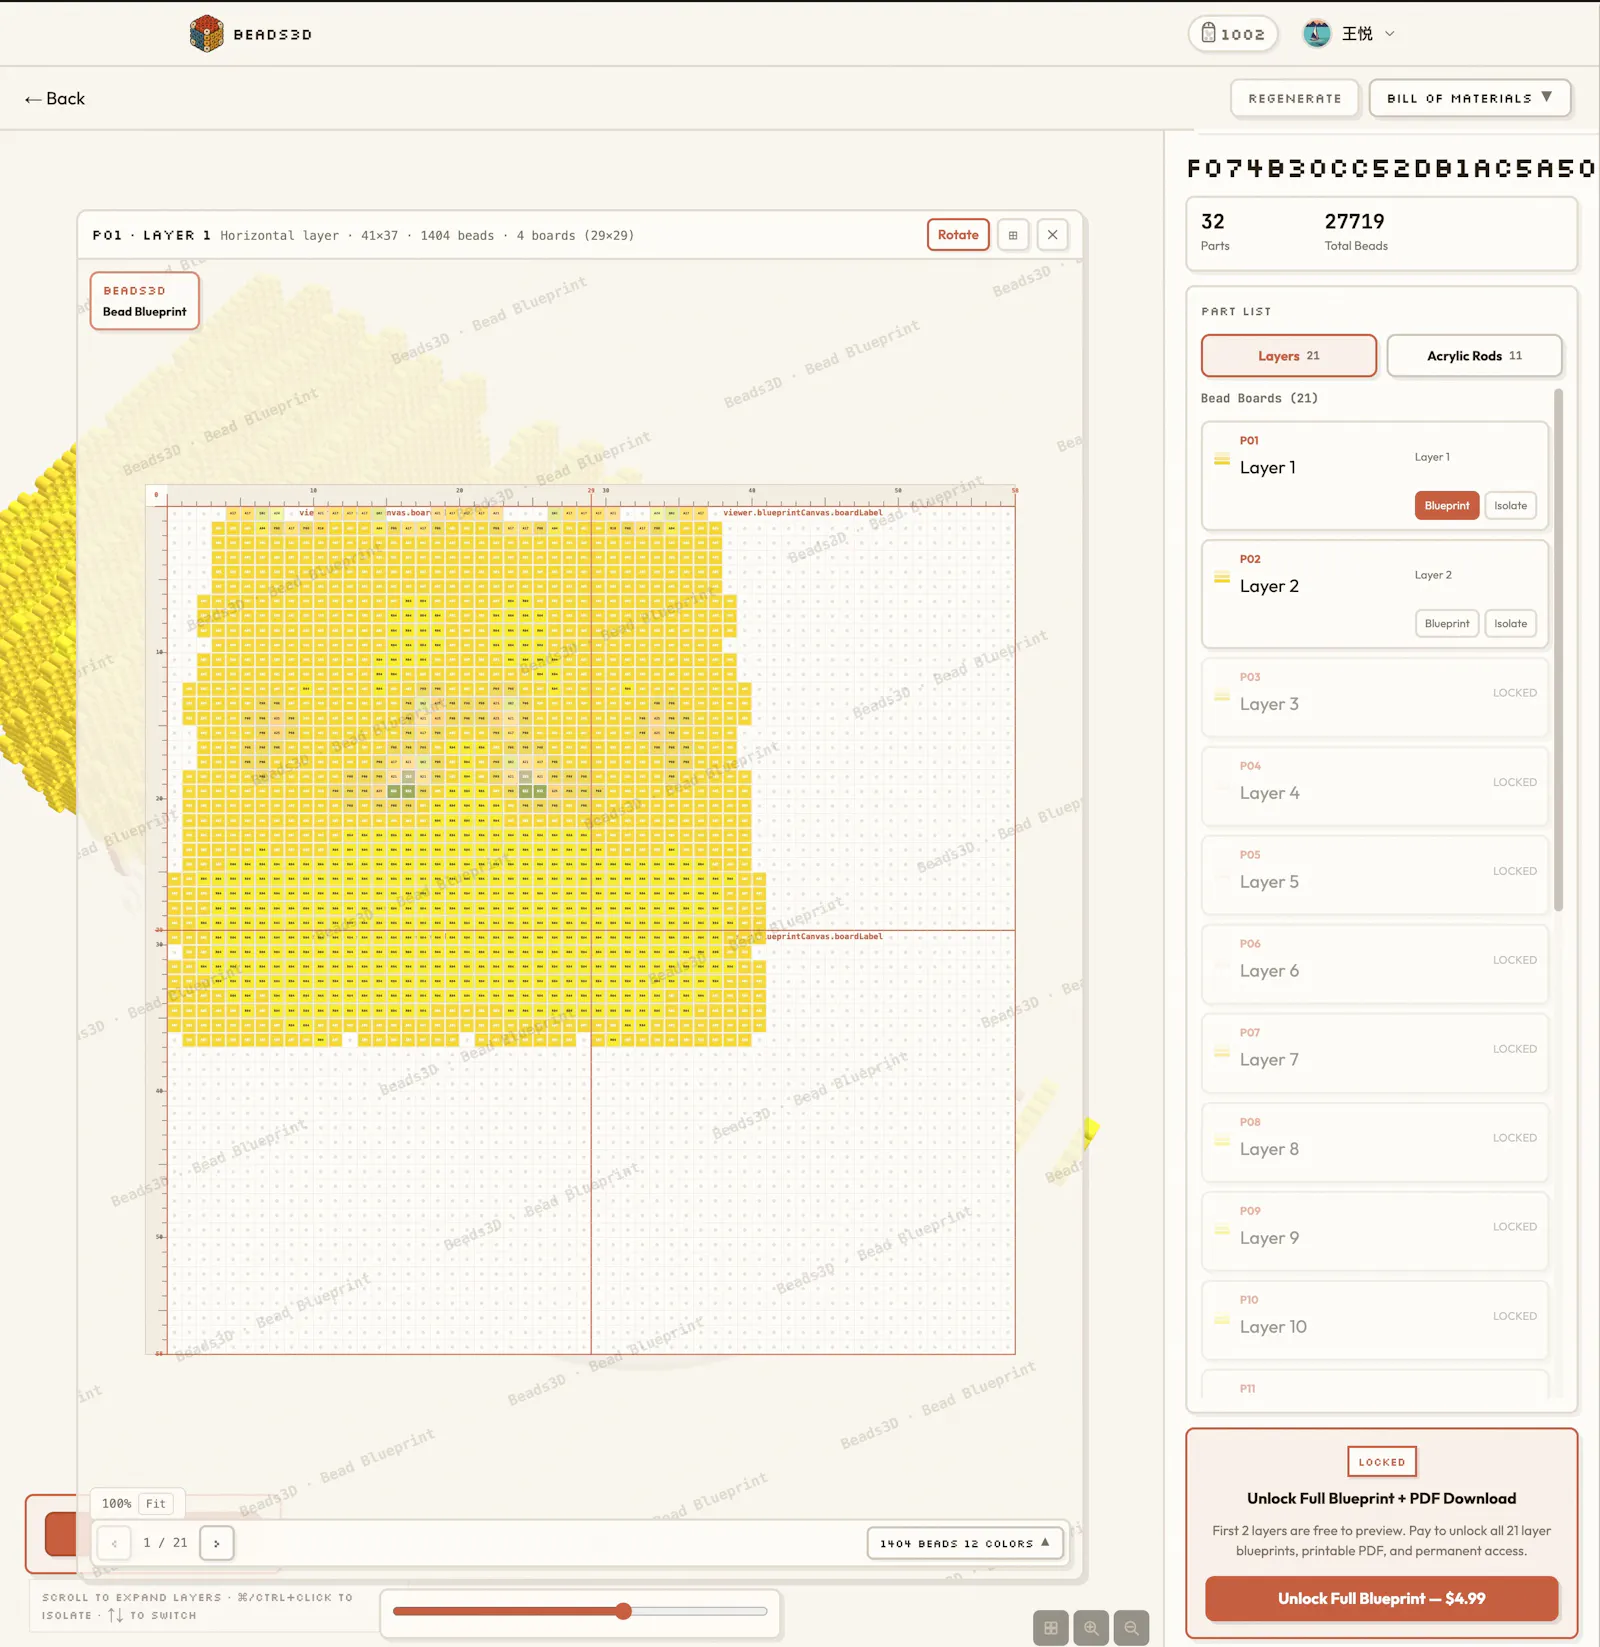Isolate Layer 2
The image size is (1600, 1647).
pos(1510,624)
